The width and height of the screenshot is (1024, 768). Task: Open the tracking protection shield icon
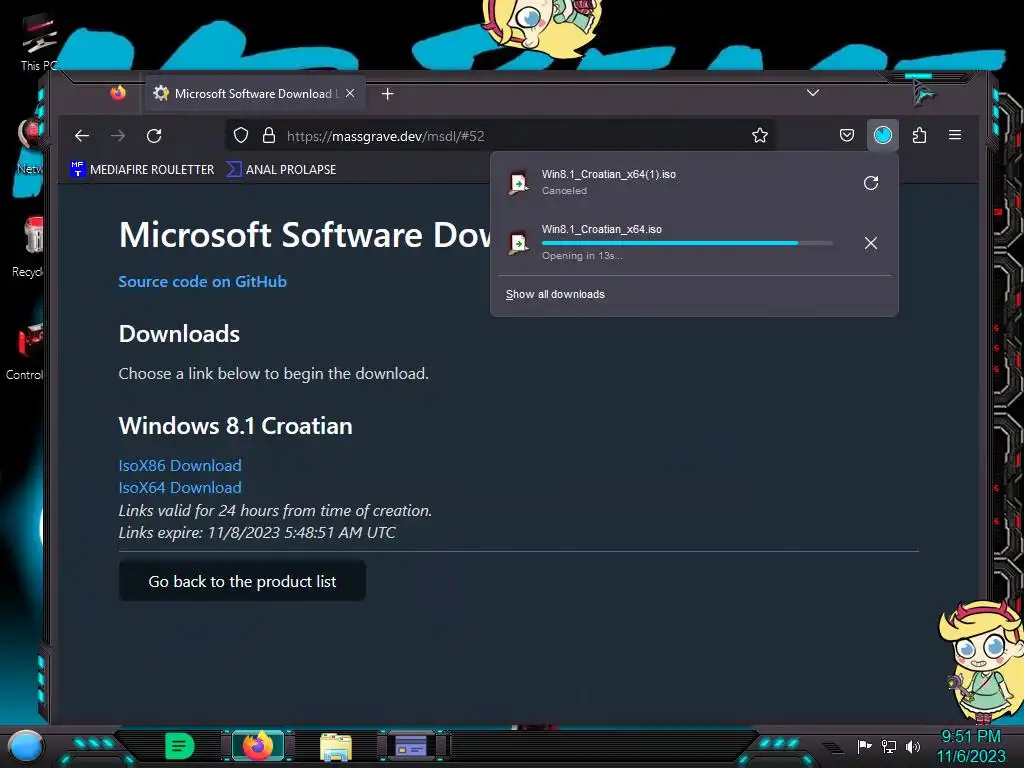pyautogui.click(x=241, y=136)
